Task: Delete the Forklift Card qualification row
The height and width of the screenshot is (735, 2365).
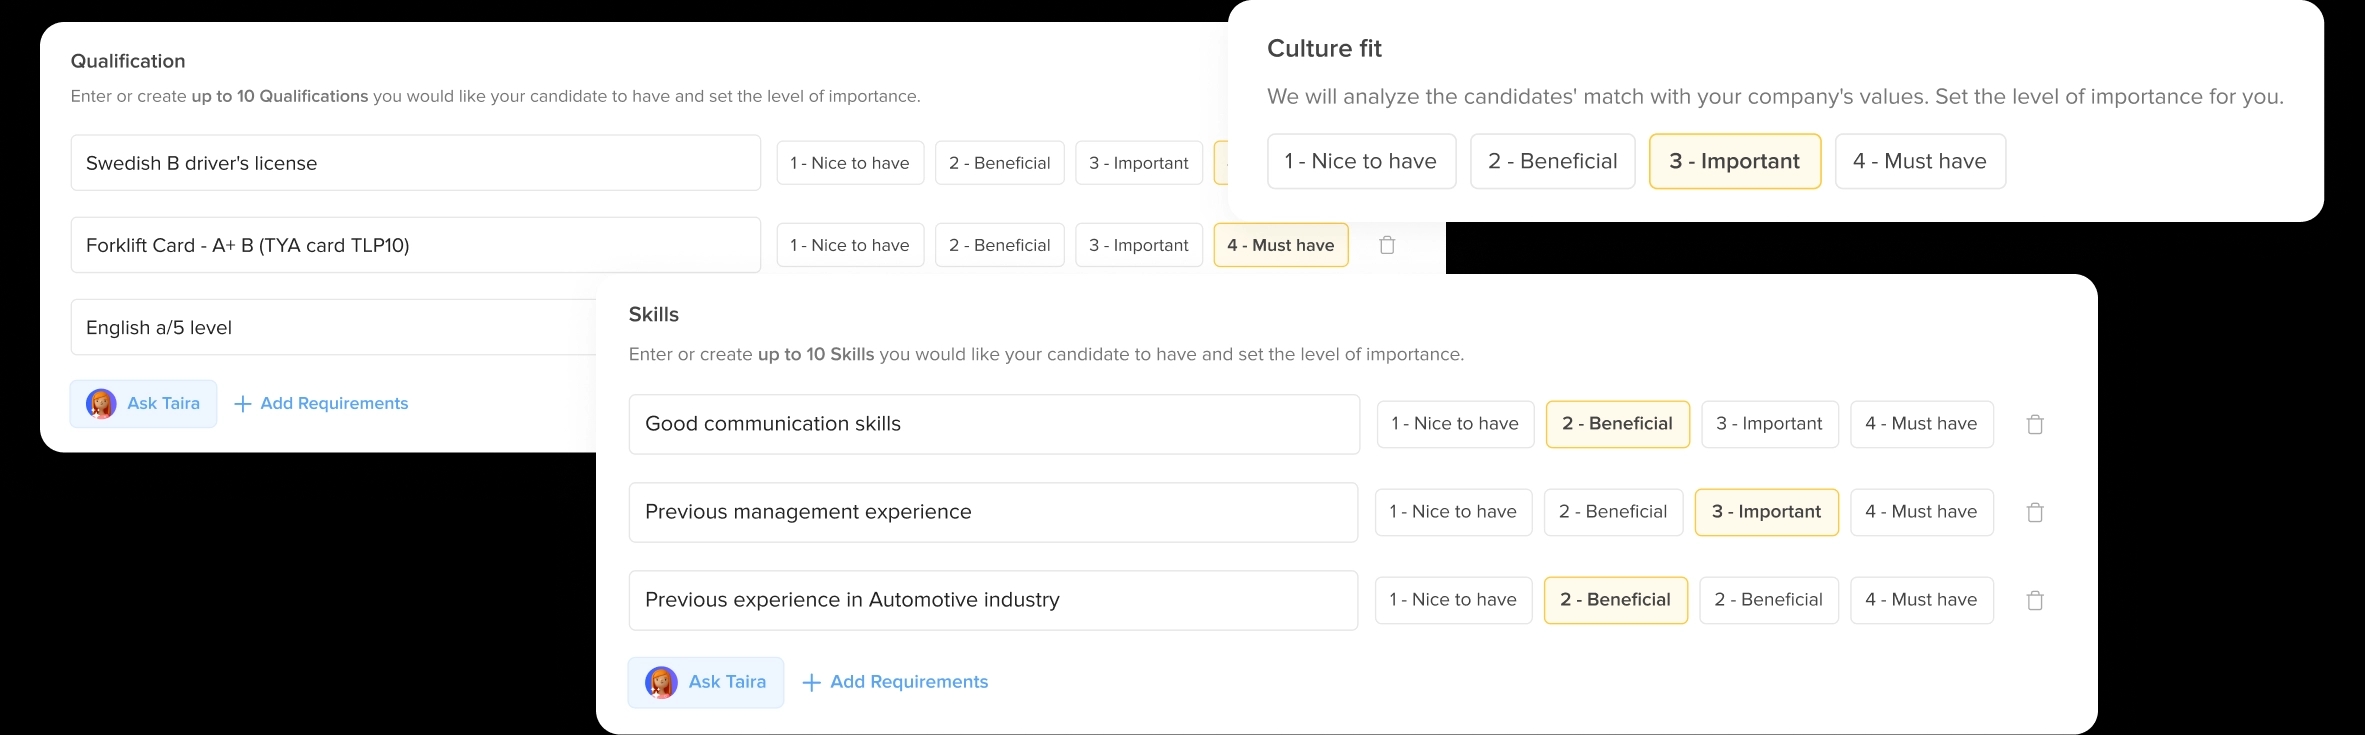Action: pos(1387,245)
